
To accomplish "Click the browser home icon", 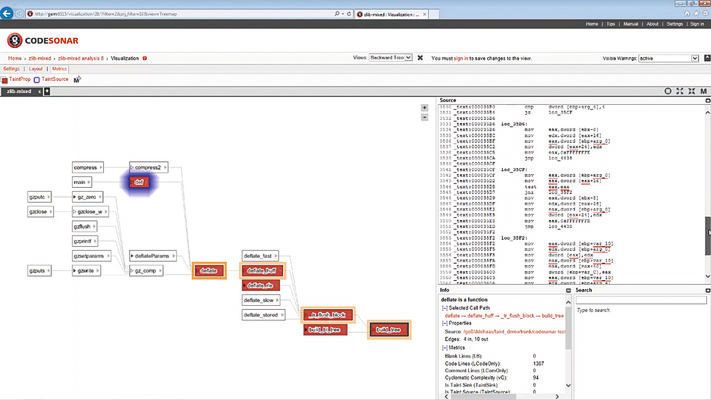I will pyautogui.click(x=687, y=14).
